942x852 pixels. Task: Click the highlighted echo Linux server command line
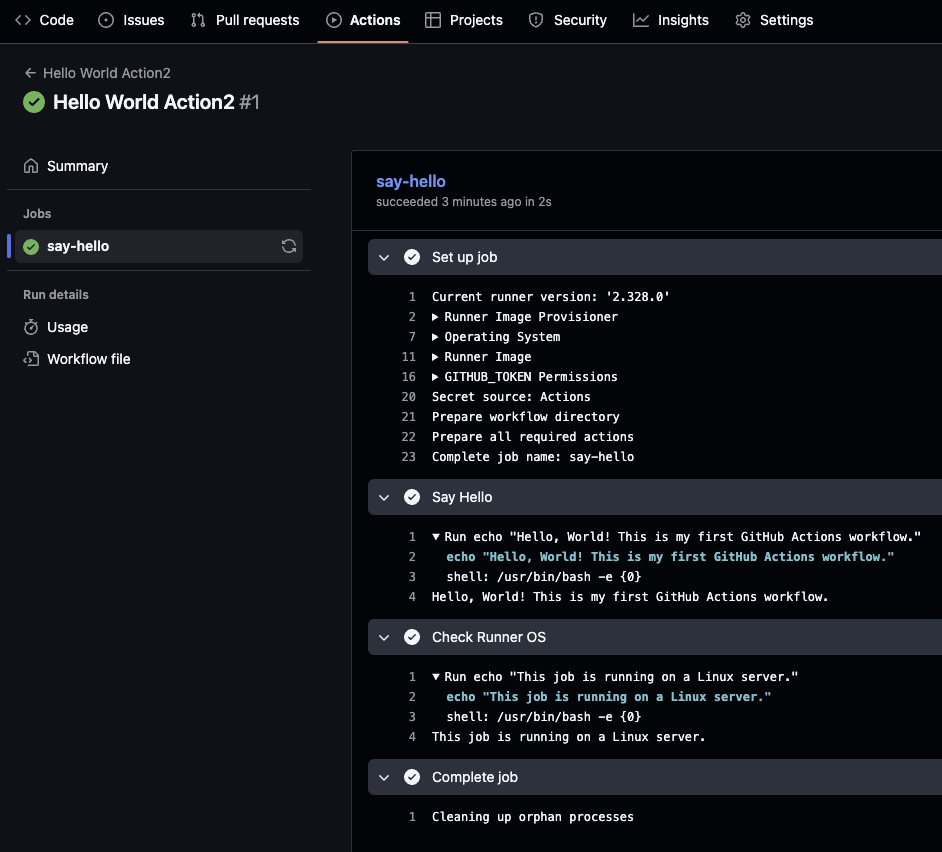coord(609,697)
